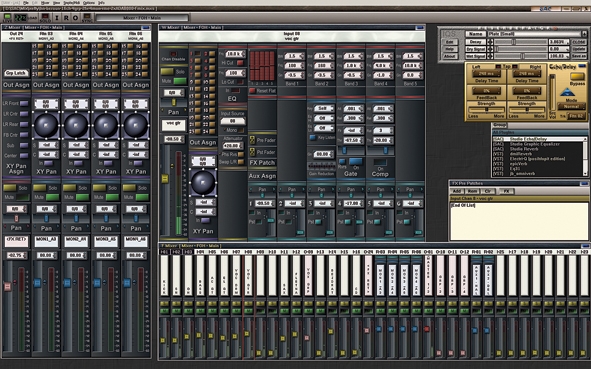Open the Input Source selector
Screen dimensions: 591x369
pyautogui.click(x=233, y=121)
